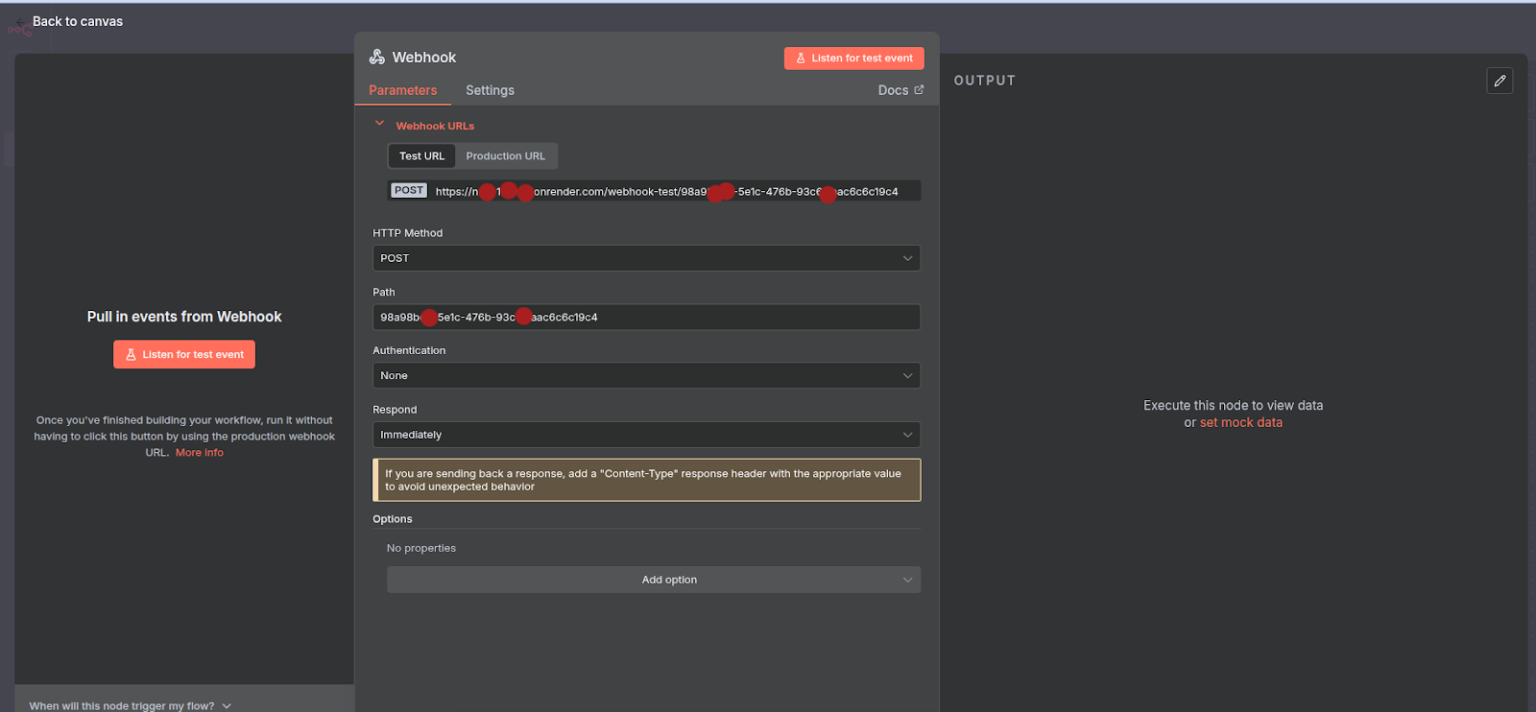Expand When will this node trigger my flow

pos(130,705)
